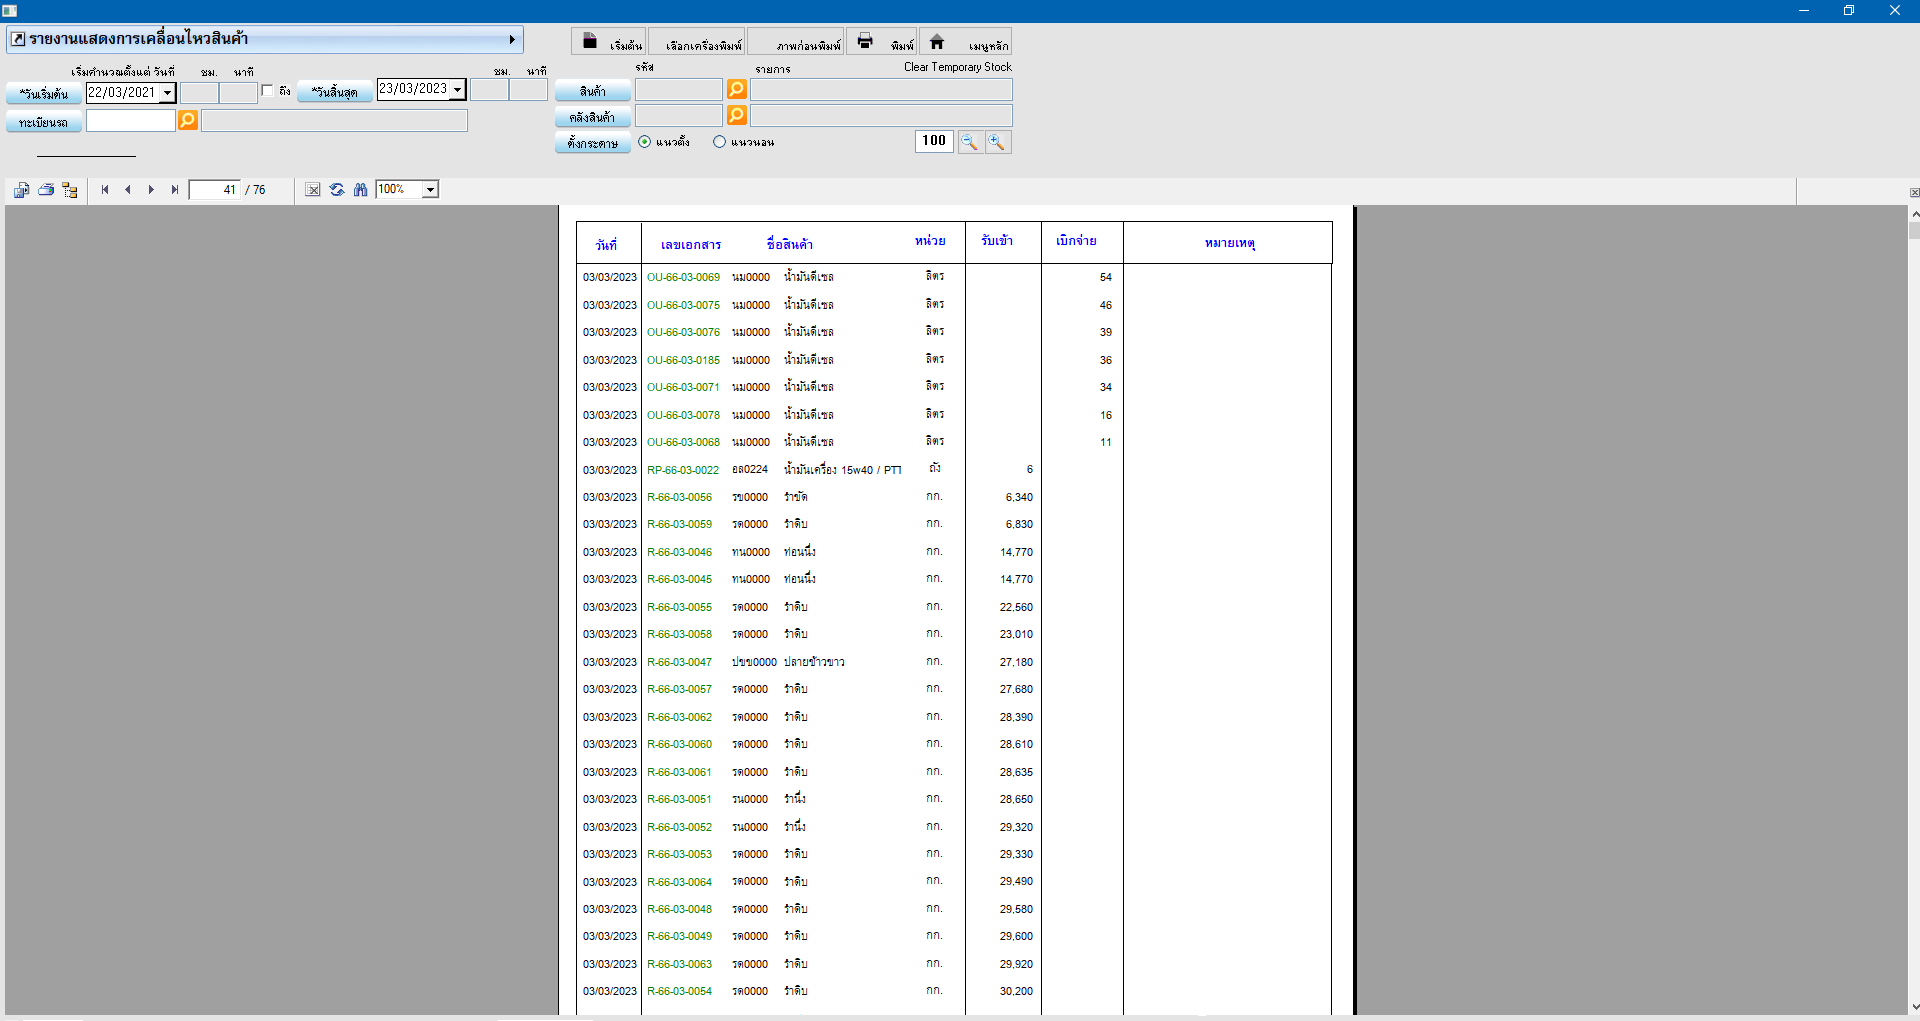Click the print report icon in viewer toolbar
The image size is (1920, 1021).
(46, 190)
